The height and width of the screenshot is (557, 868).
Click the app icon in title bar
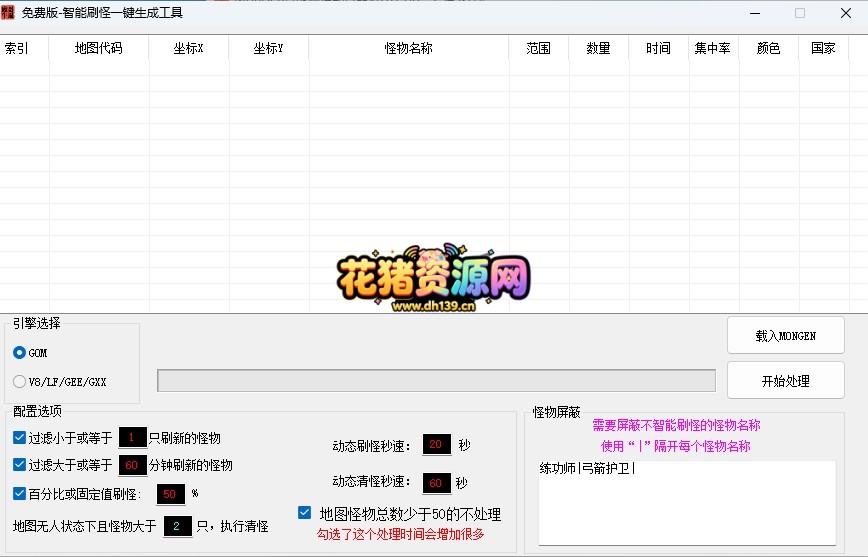tap(8, 12)
